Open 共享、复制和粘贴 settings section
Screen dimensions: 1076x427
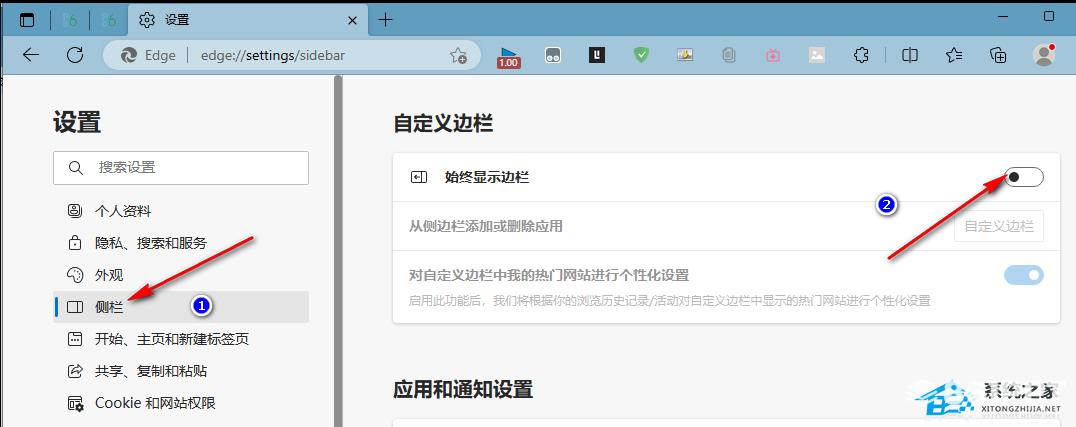click(x=181, y=371)
